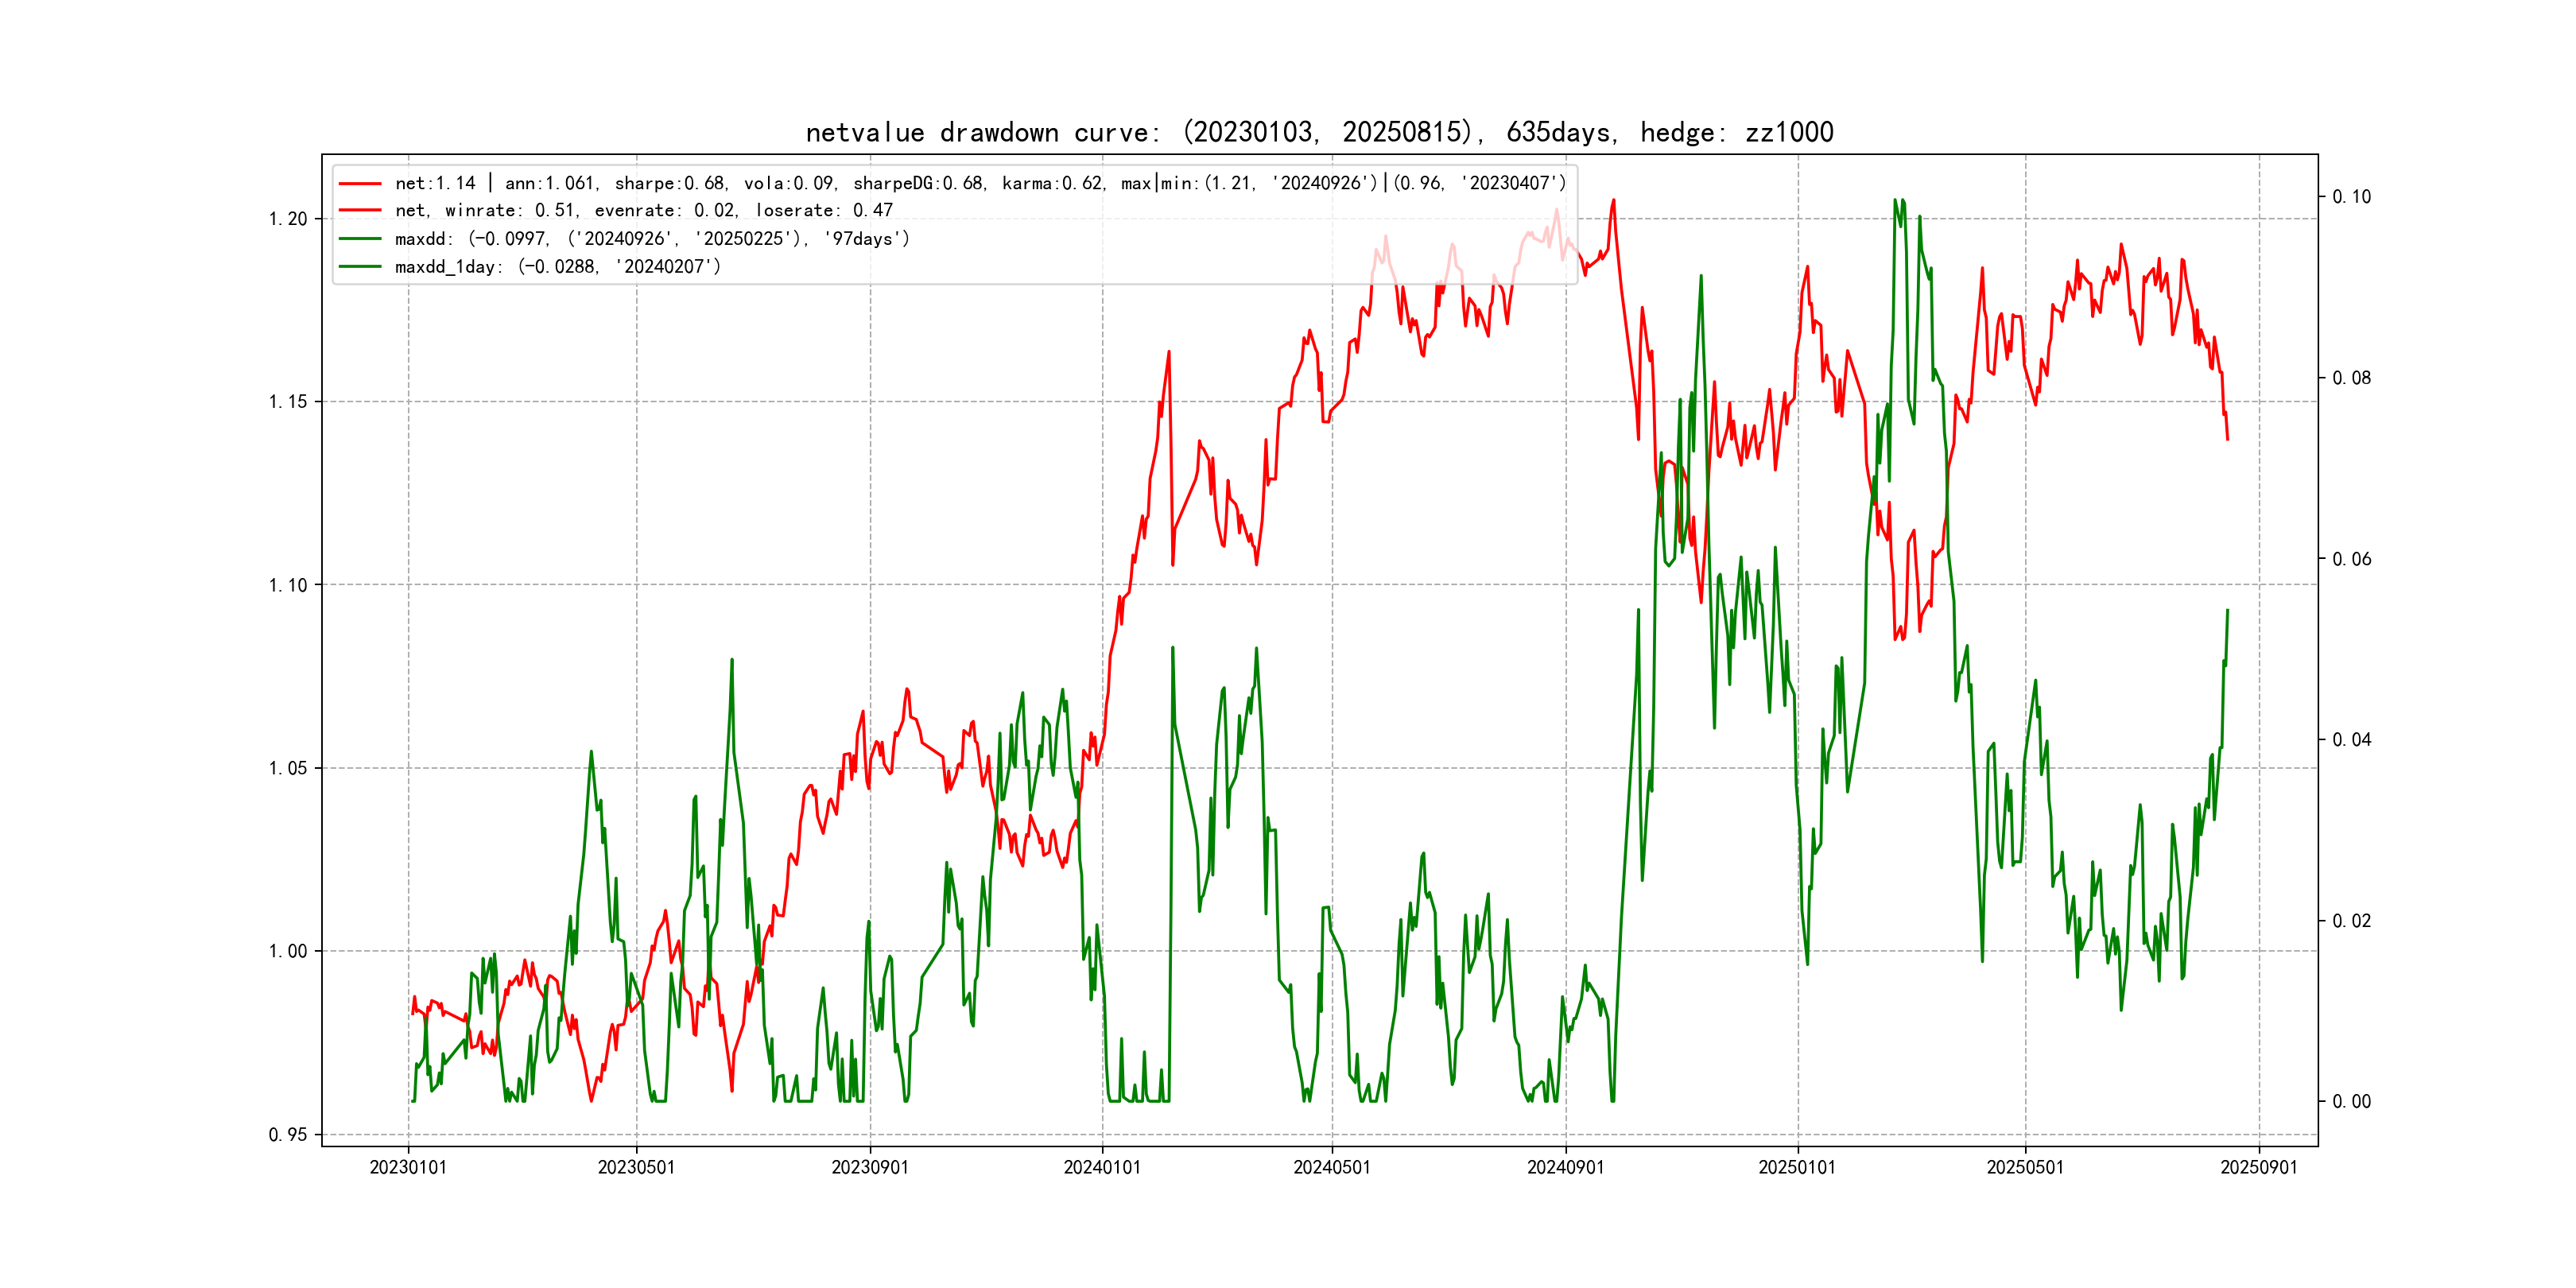Click the 0.95 left y-axis tick label

(288, 1135)
